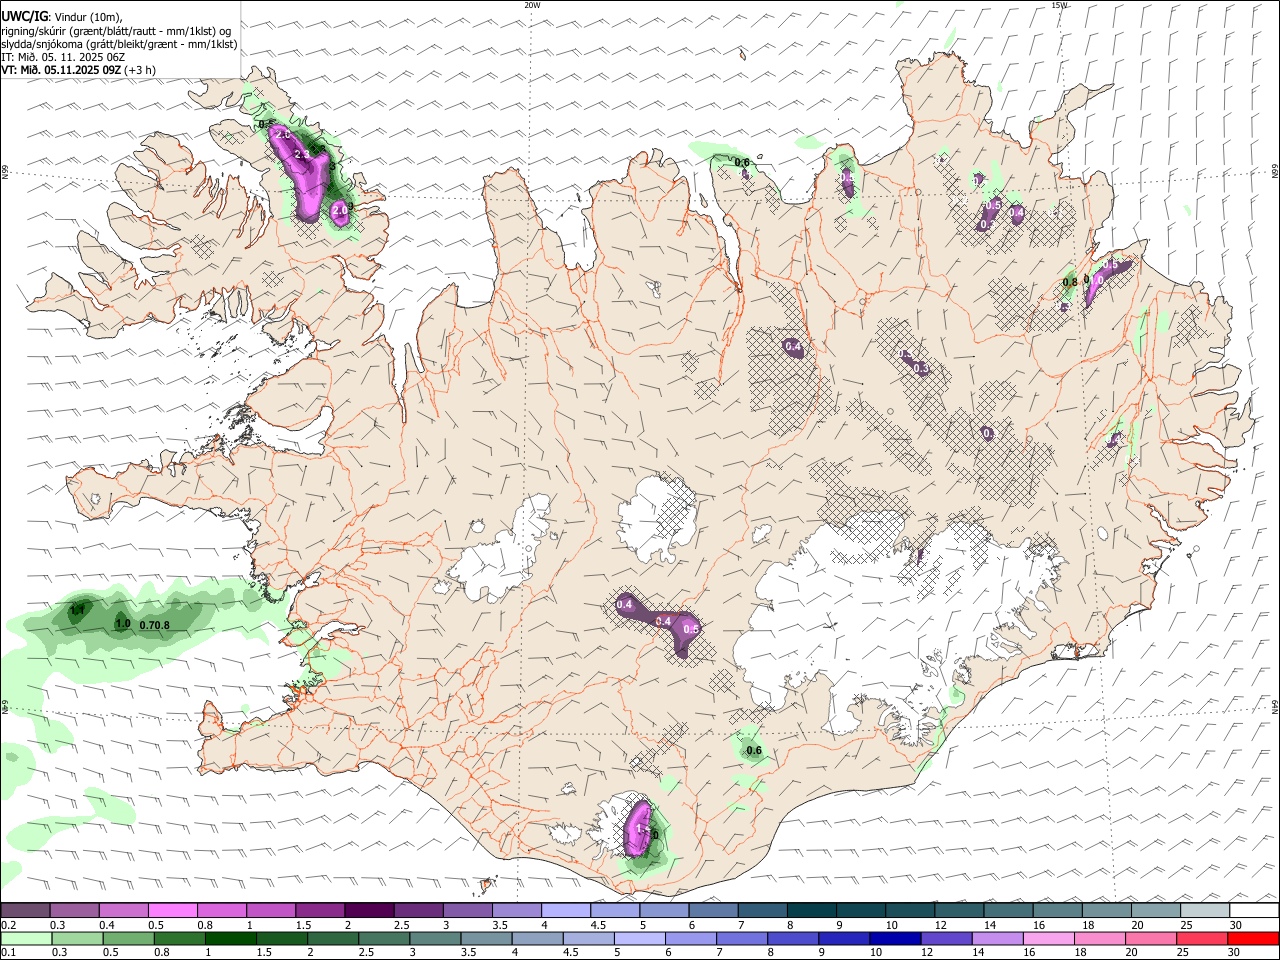The height and width of the screenshot is (960, 1280).
Task: Click the 20W longitude label
Action: pyautogui.click(x=532, y=5)
